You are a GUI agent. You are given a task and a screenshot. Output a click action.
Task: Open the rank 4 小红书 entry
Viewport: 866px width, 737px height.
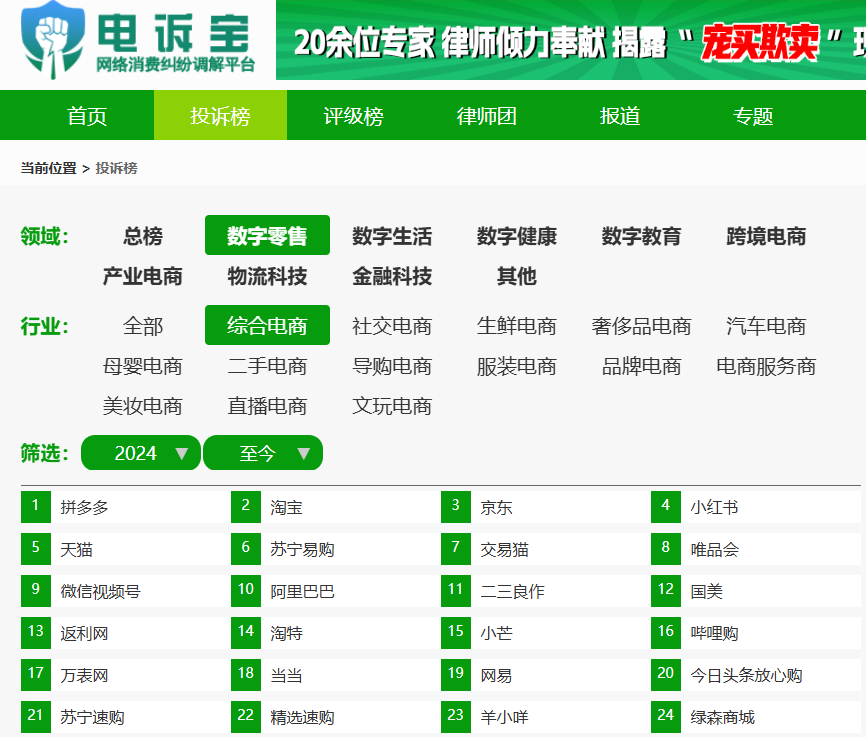pos(756,507)
